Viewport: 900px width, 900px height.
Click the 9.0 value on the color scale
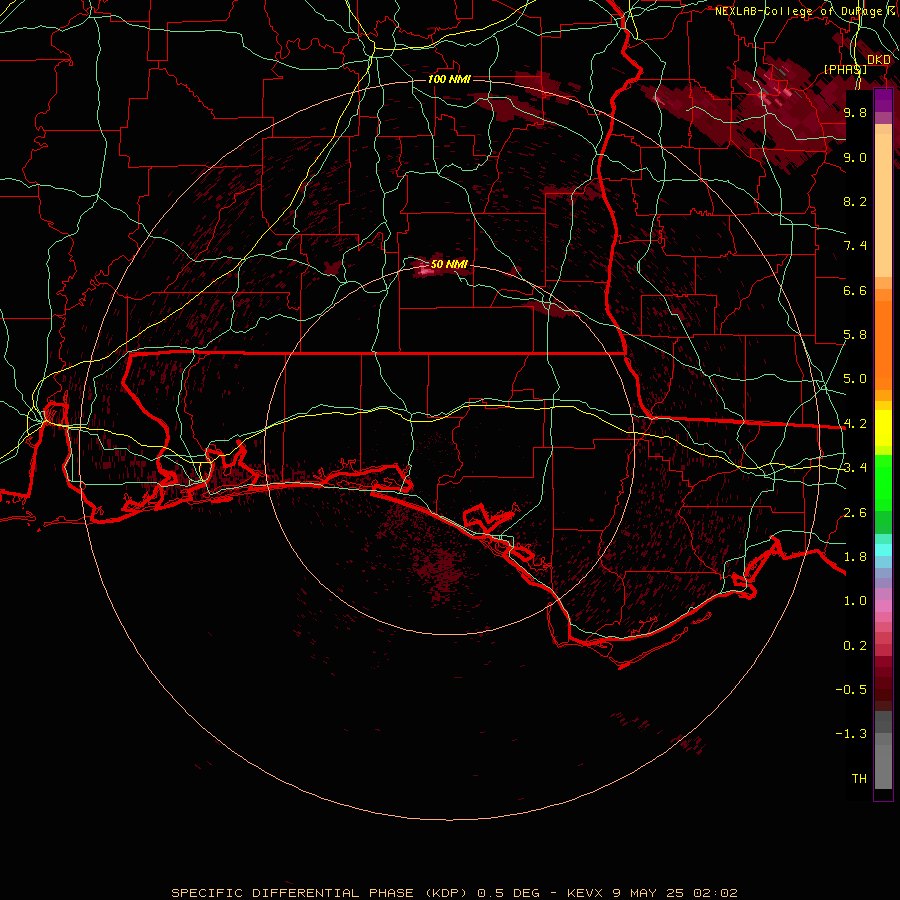click(855, 157)
